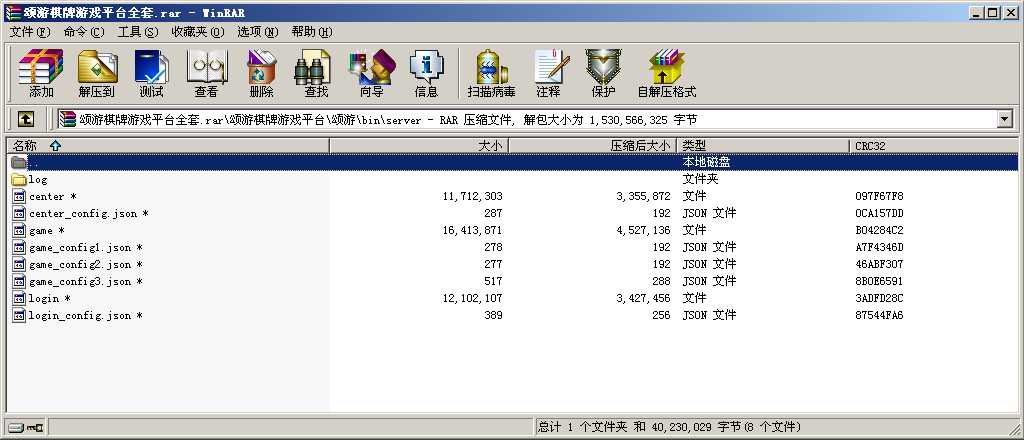Click the archive path address field

tap(535, 119)
